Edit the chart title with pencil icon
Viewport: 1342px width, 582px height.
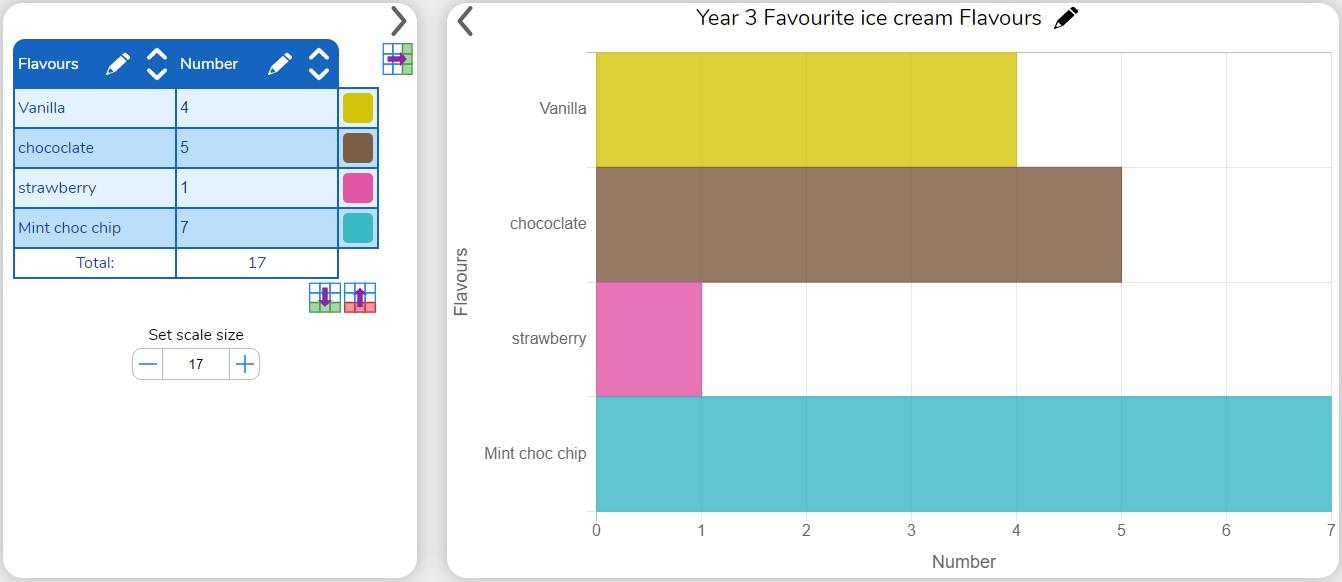[1066, 18]
